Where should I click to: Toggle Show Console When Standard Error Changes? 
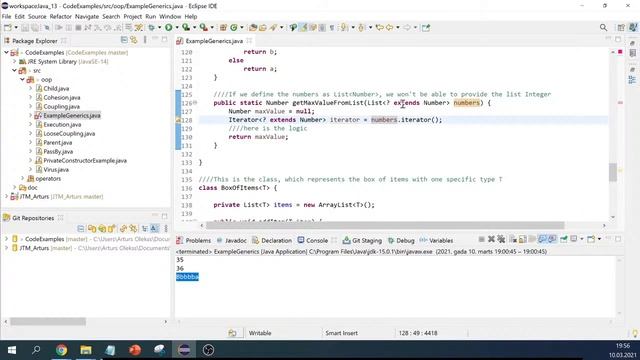pyautogui.click(x=552, y=239)
